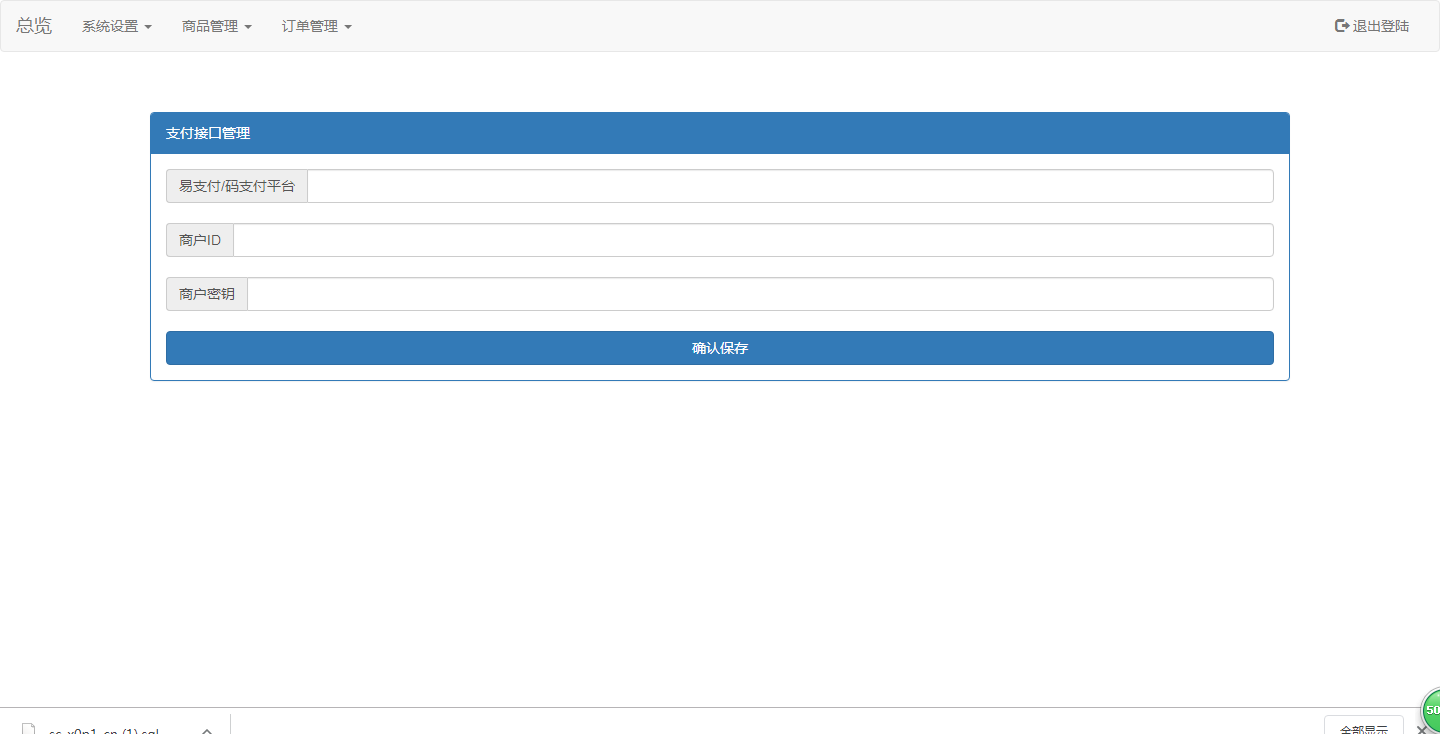Select the 商户密钥 input box
This screenshot has width=1440, height=734.
[x=760, y=294]
